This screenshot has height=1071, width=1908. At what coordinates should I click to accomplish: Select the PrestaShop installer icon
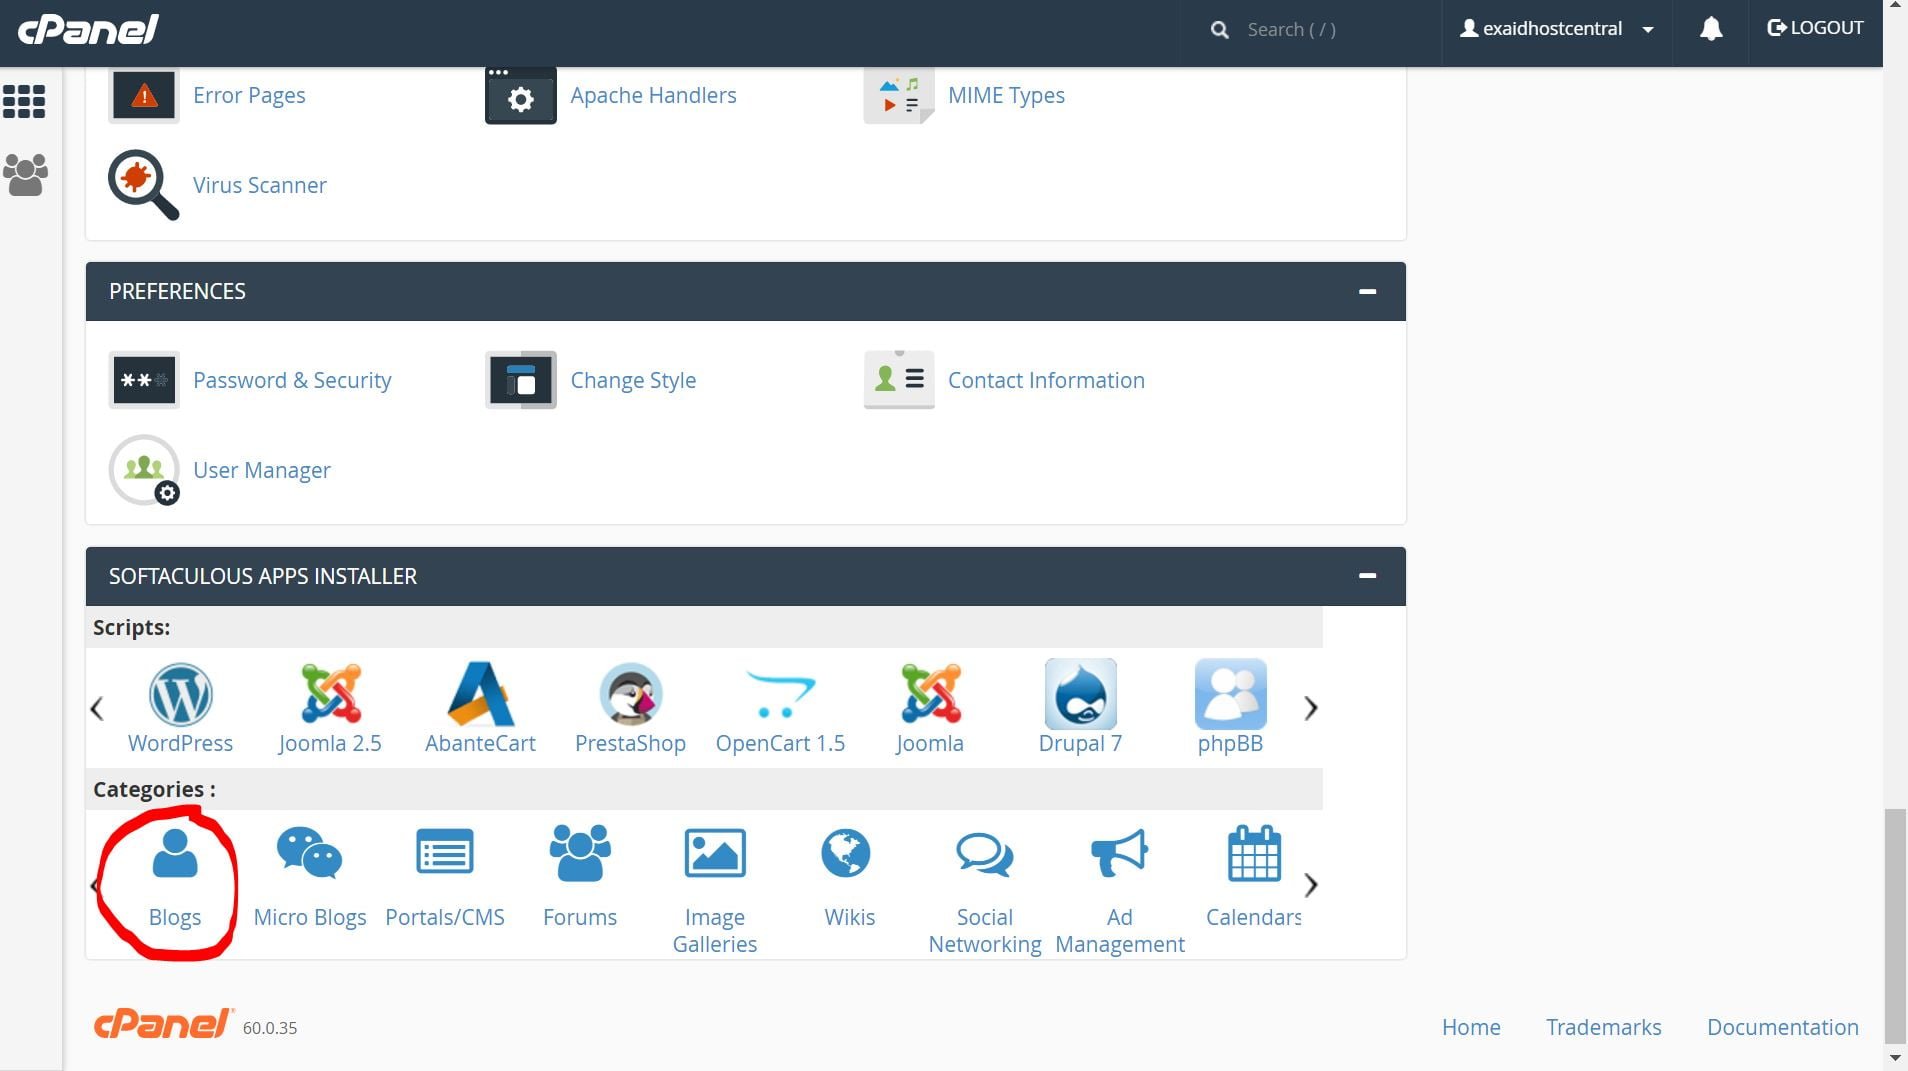pyautogui.click(x=630, y=694)
